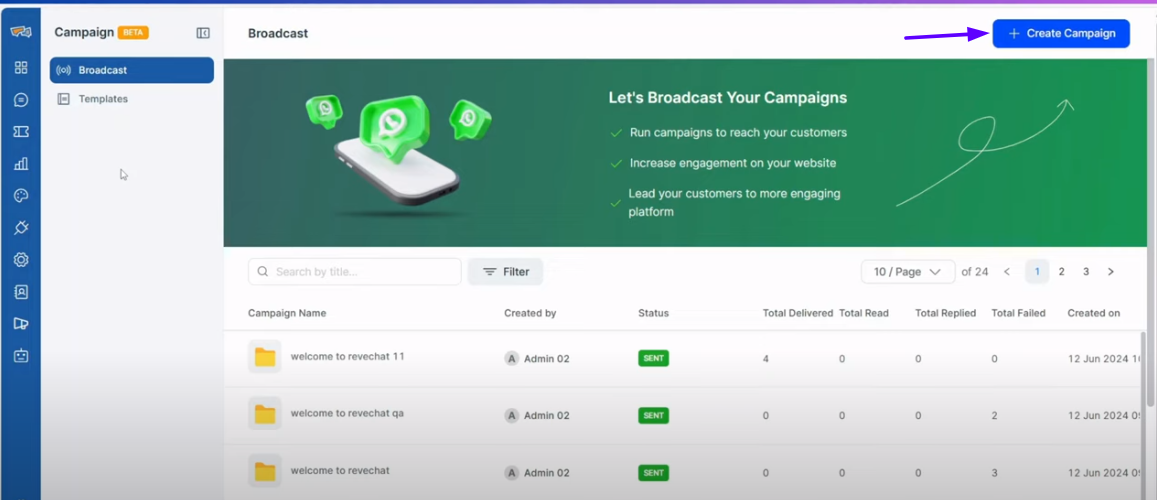Open the welcome to revechat qa folder
Image resolution: width=1157 pixels, height=500 pixels.
point(265,413)
